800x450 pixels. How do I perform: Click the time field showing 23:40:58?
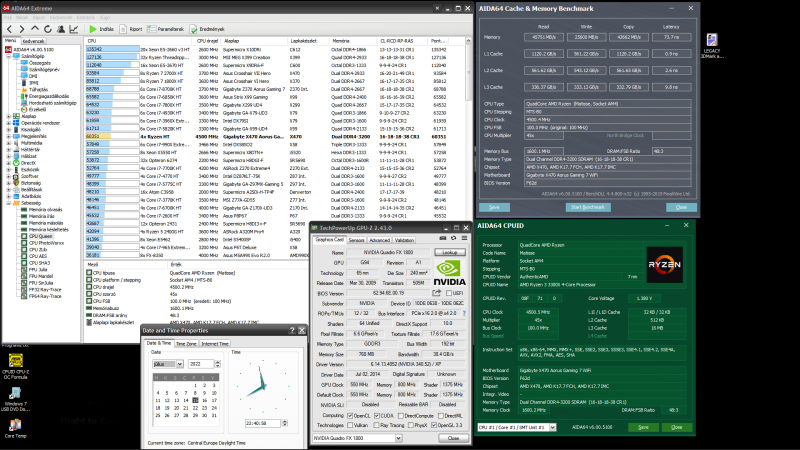(263, 423)
